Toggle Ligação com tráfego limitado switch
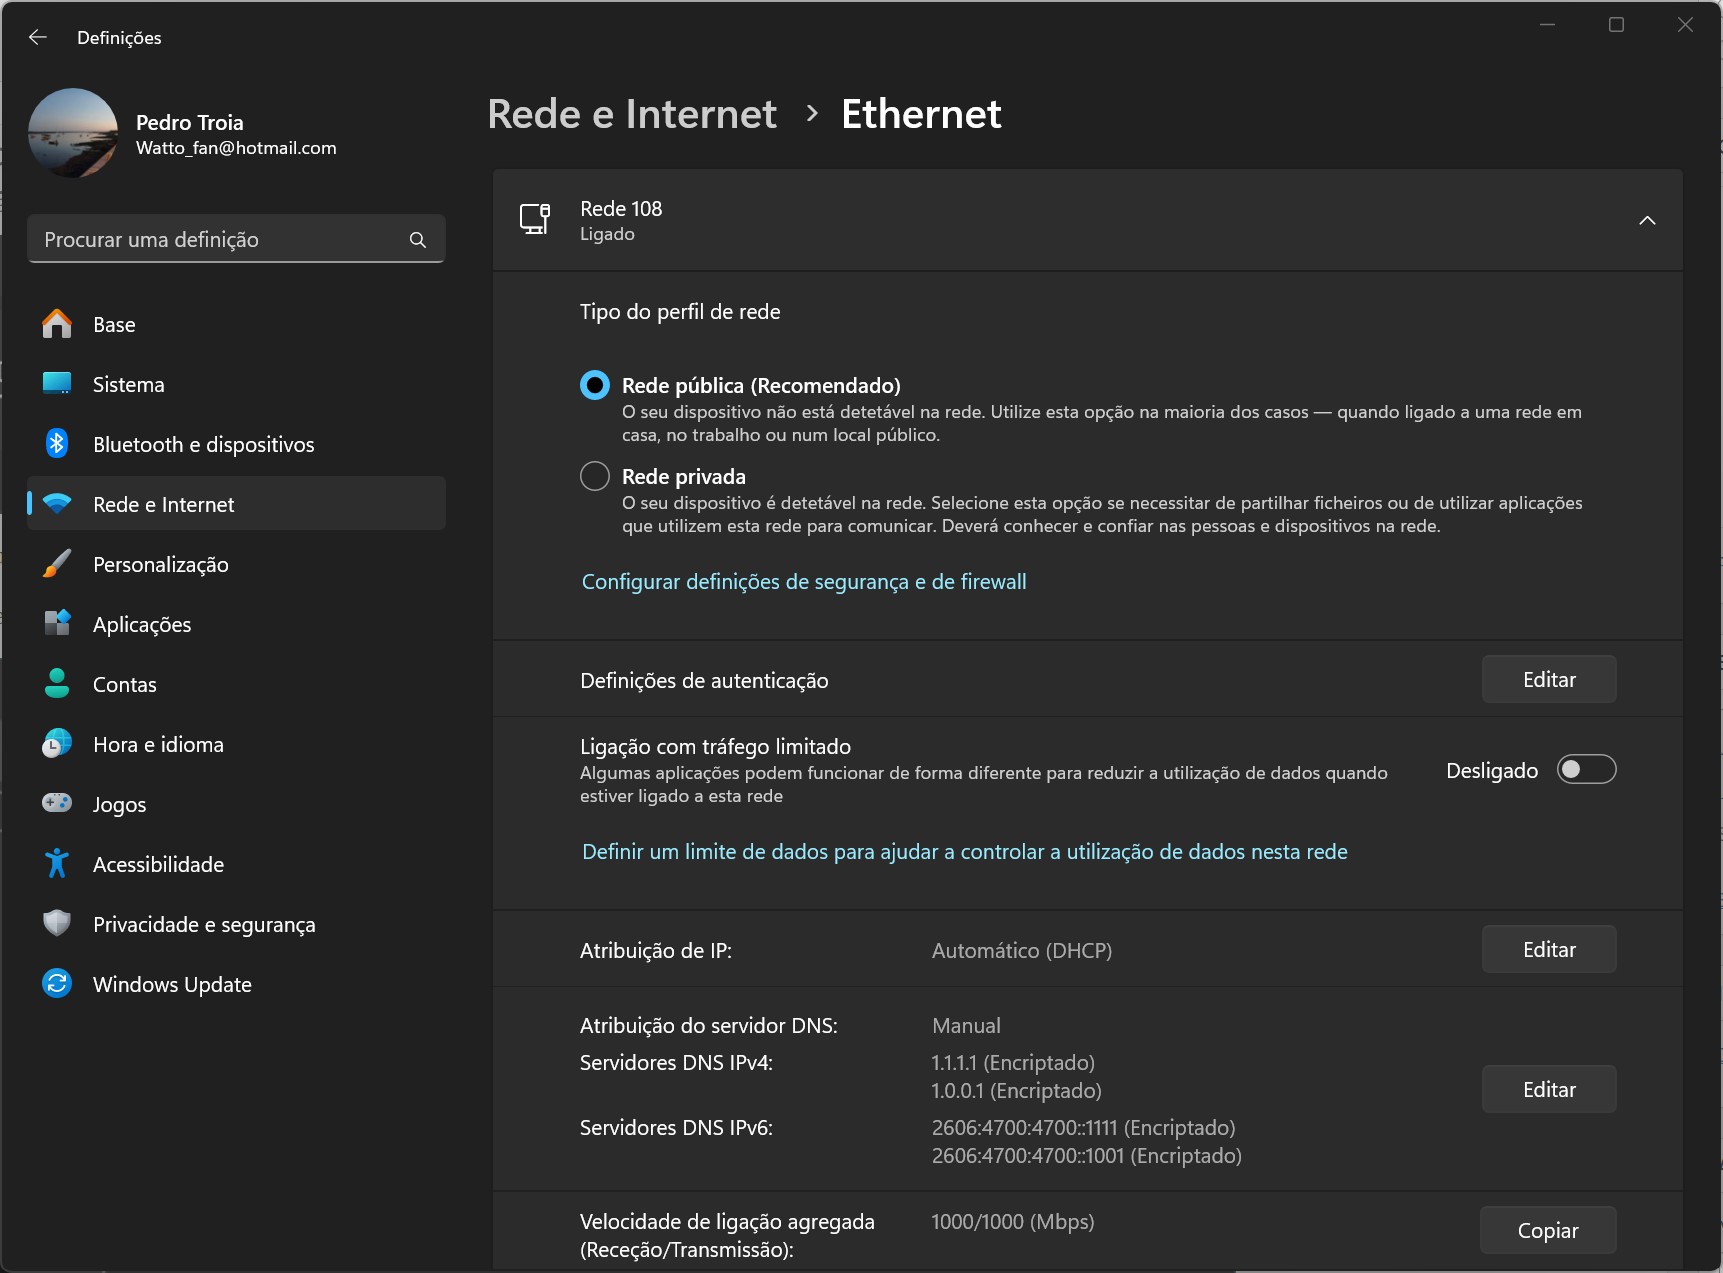Image resolution: width=1723 pixels, height=1273 pixels. [x=1586, y=770]
